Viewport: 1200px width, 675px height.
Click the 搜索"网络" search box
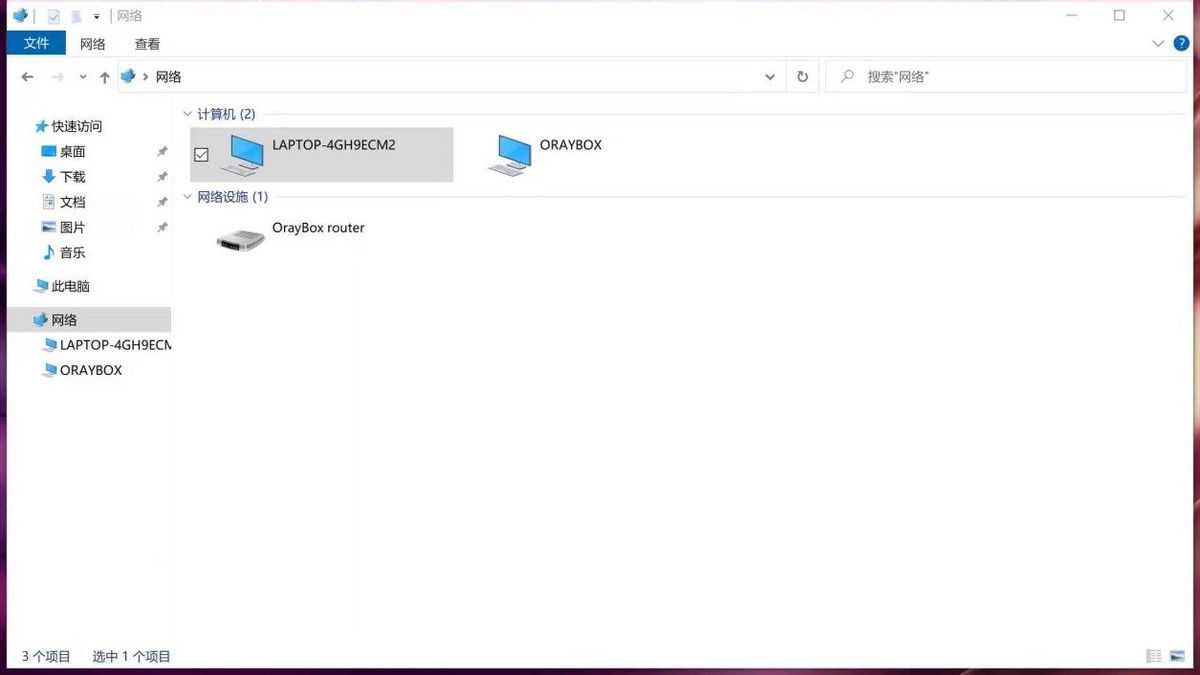(x=1008, y=76)
